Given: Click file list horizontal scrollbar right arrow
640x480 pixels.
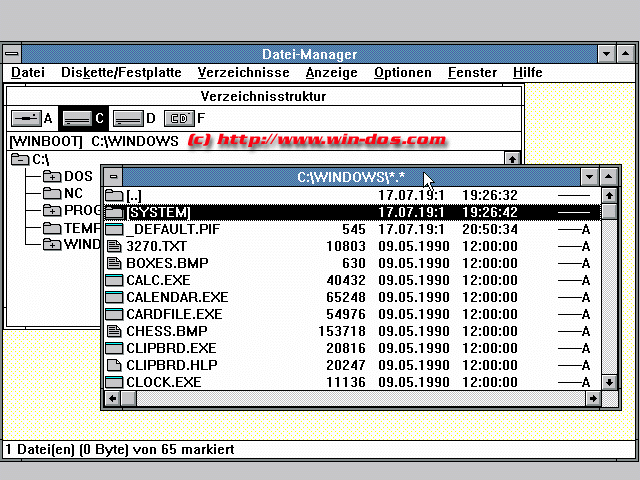Looking at the screenshot, I should click(594, 399).
